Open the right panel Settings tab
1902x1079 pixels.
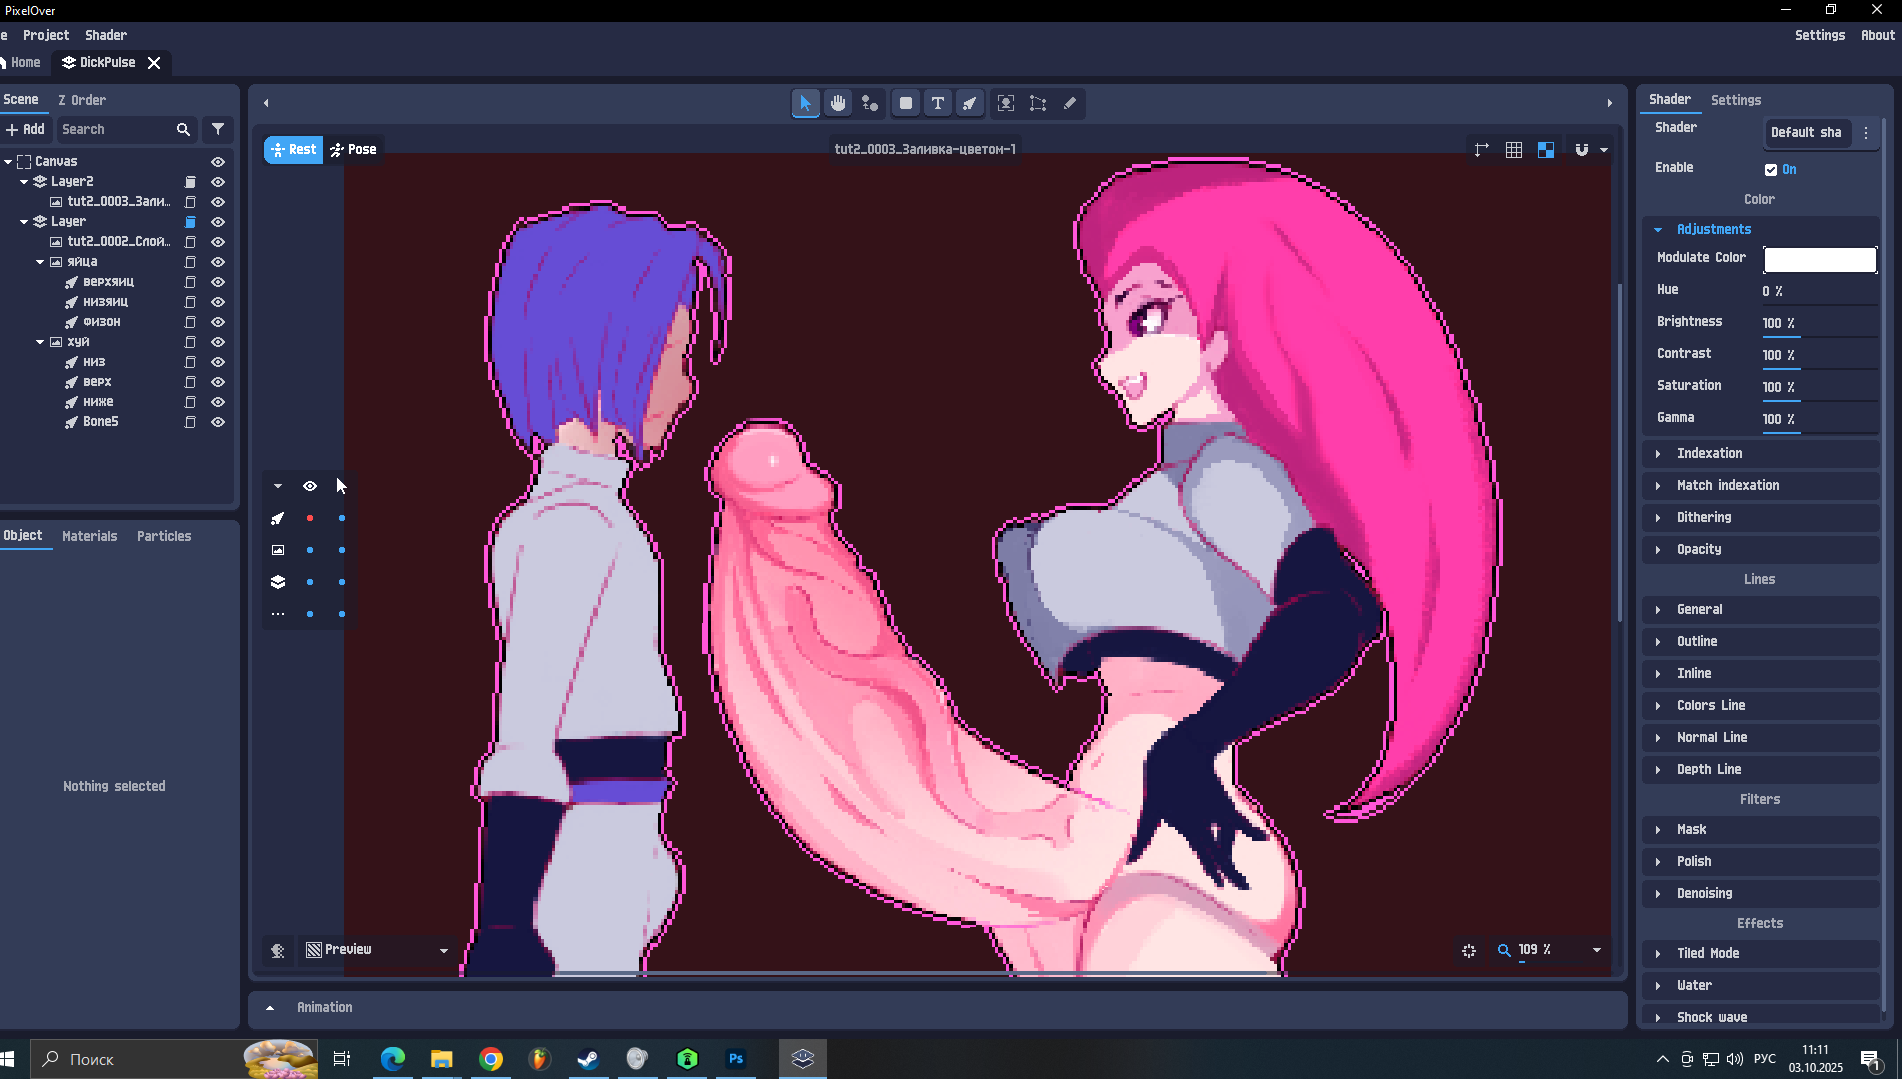[x=1736, y=100]
